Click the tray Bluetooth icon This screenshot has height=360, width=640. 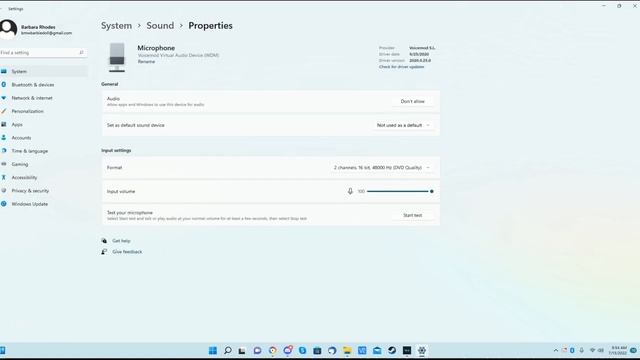pyautogui.click(x=572, y=350)
